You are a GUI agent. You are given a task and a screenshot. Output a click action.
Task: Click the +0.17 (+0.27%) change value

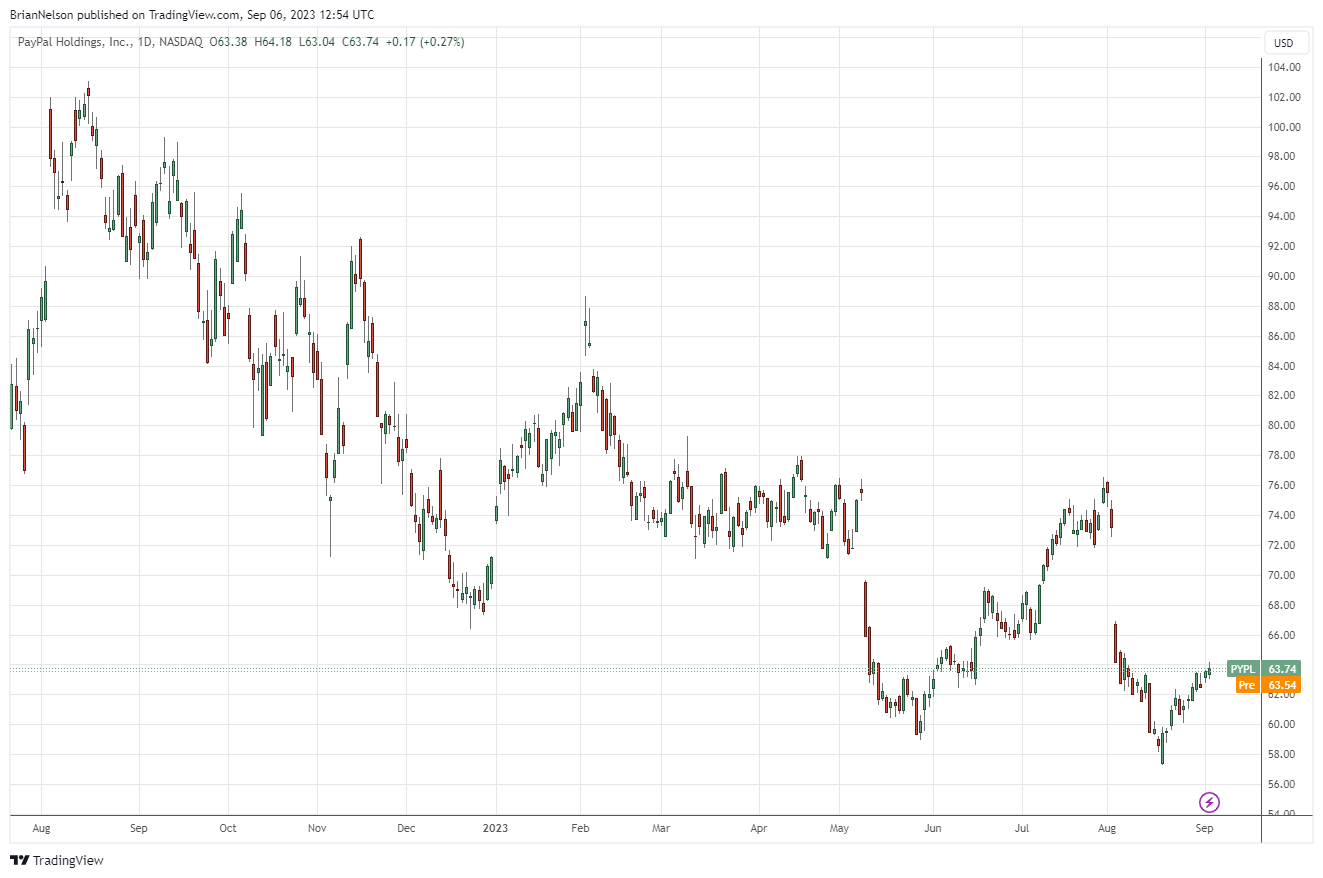click(x=425, y=42)
